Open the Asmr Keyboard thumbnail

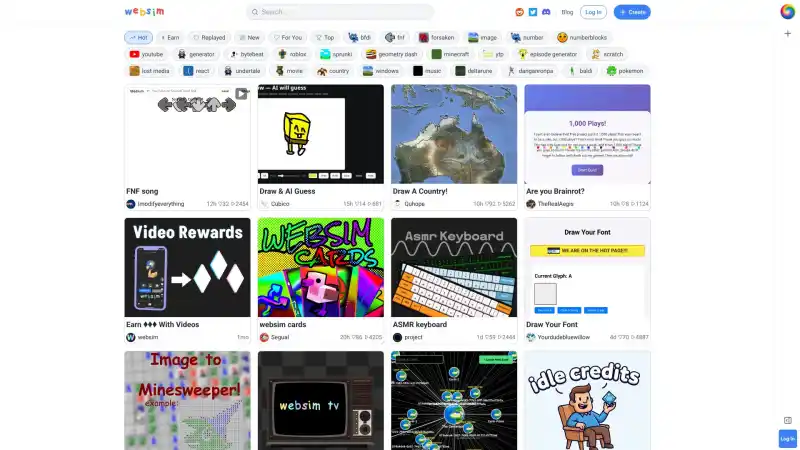pos(454,267)
